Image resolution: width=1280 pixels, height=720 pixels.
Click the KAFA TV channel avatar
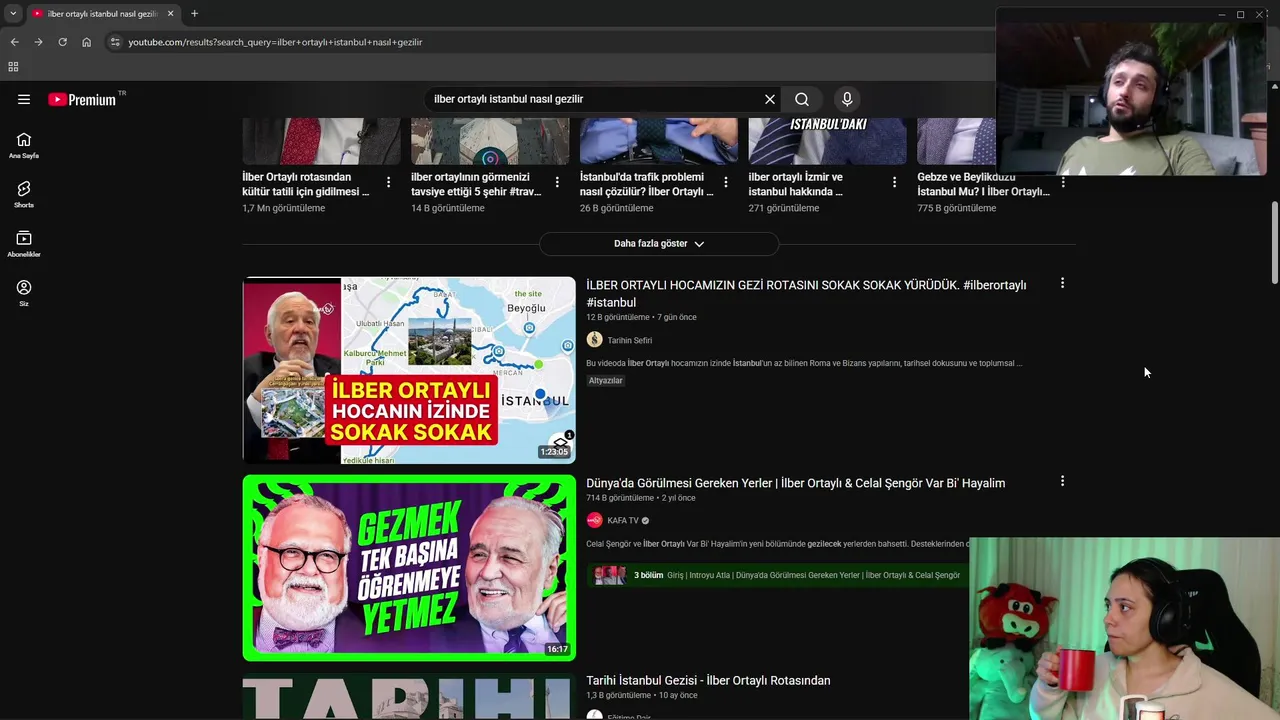point(594,520)
